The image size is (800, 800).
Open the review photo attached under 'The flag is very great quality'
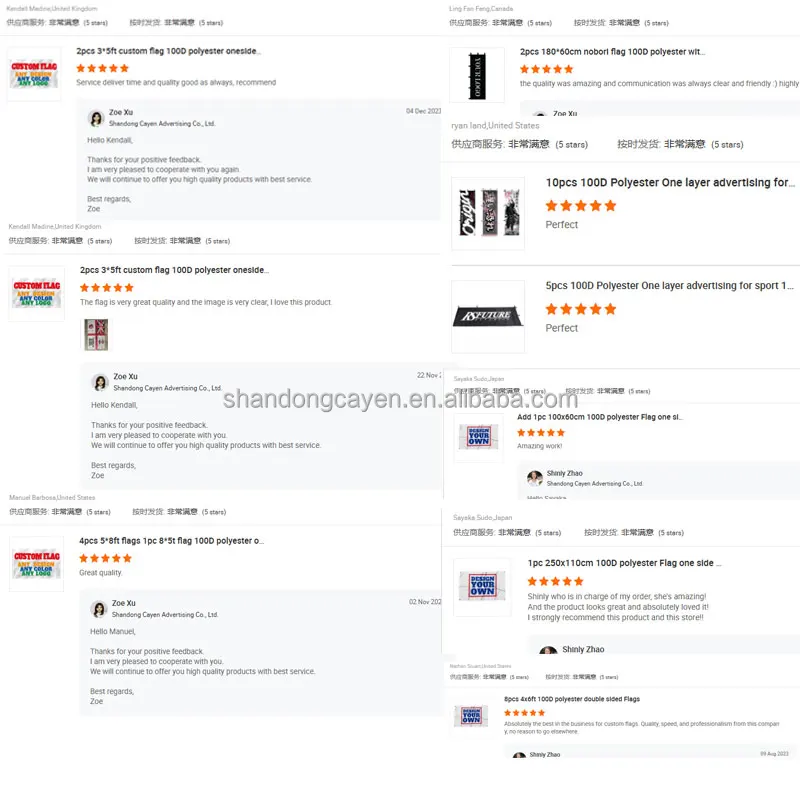[x=96, y=335]
